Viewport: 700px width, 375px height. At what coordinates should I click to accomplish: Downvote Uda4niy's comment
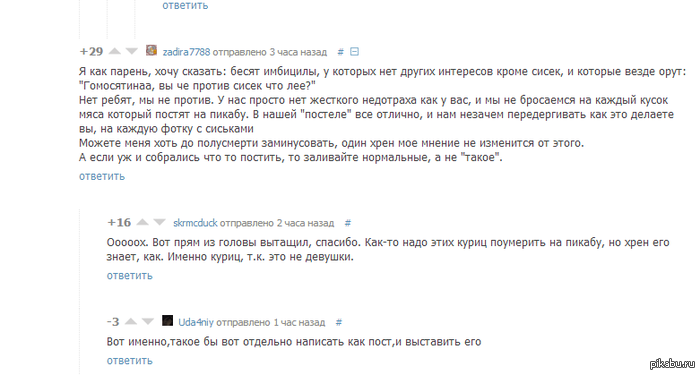tap(148, 321)
